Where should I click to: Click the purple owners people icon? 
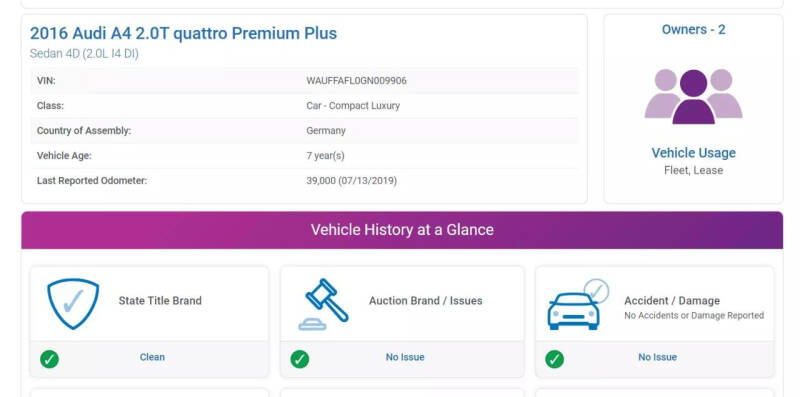pos(693,96)
